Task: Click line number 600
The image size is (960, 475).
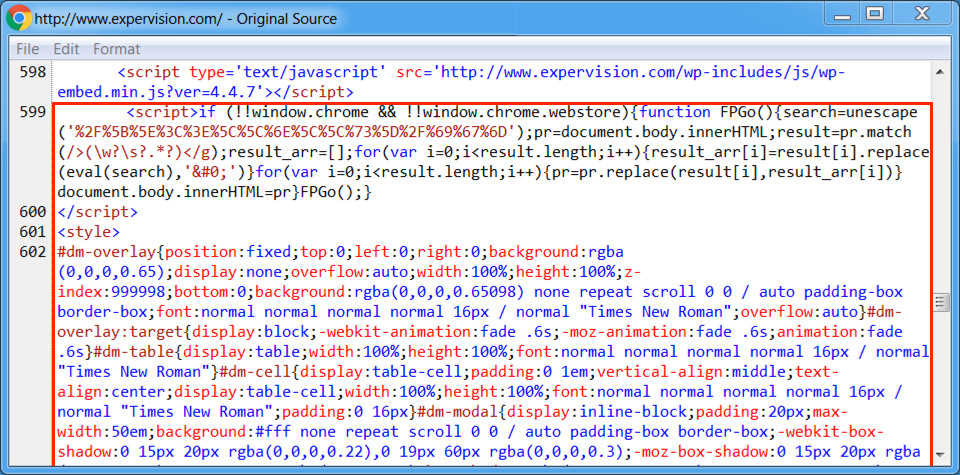Action: pos(33,212)
